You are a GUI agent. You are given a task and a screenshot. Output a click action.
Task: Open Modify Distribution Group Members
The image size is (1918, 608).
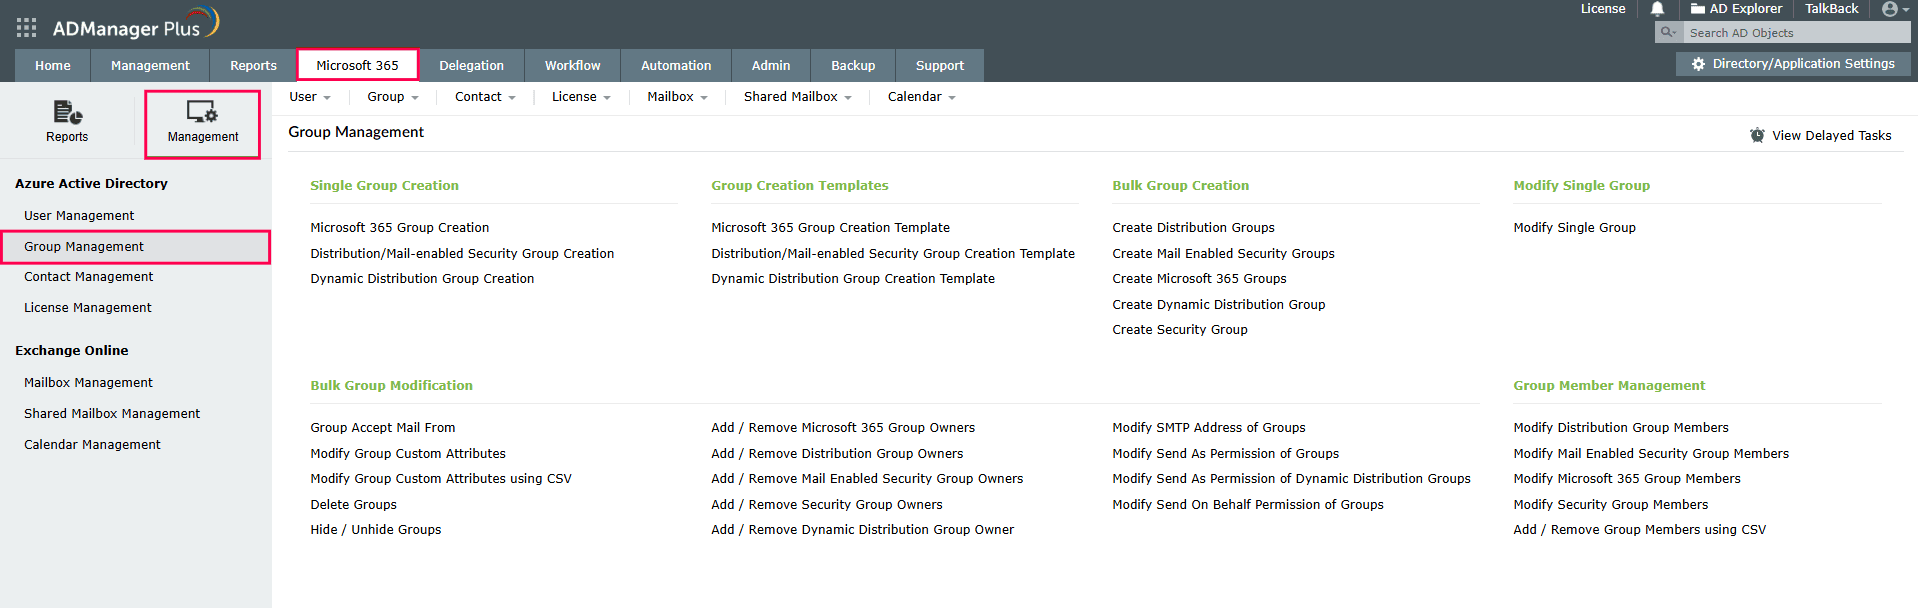pos(1621,428)
